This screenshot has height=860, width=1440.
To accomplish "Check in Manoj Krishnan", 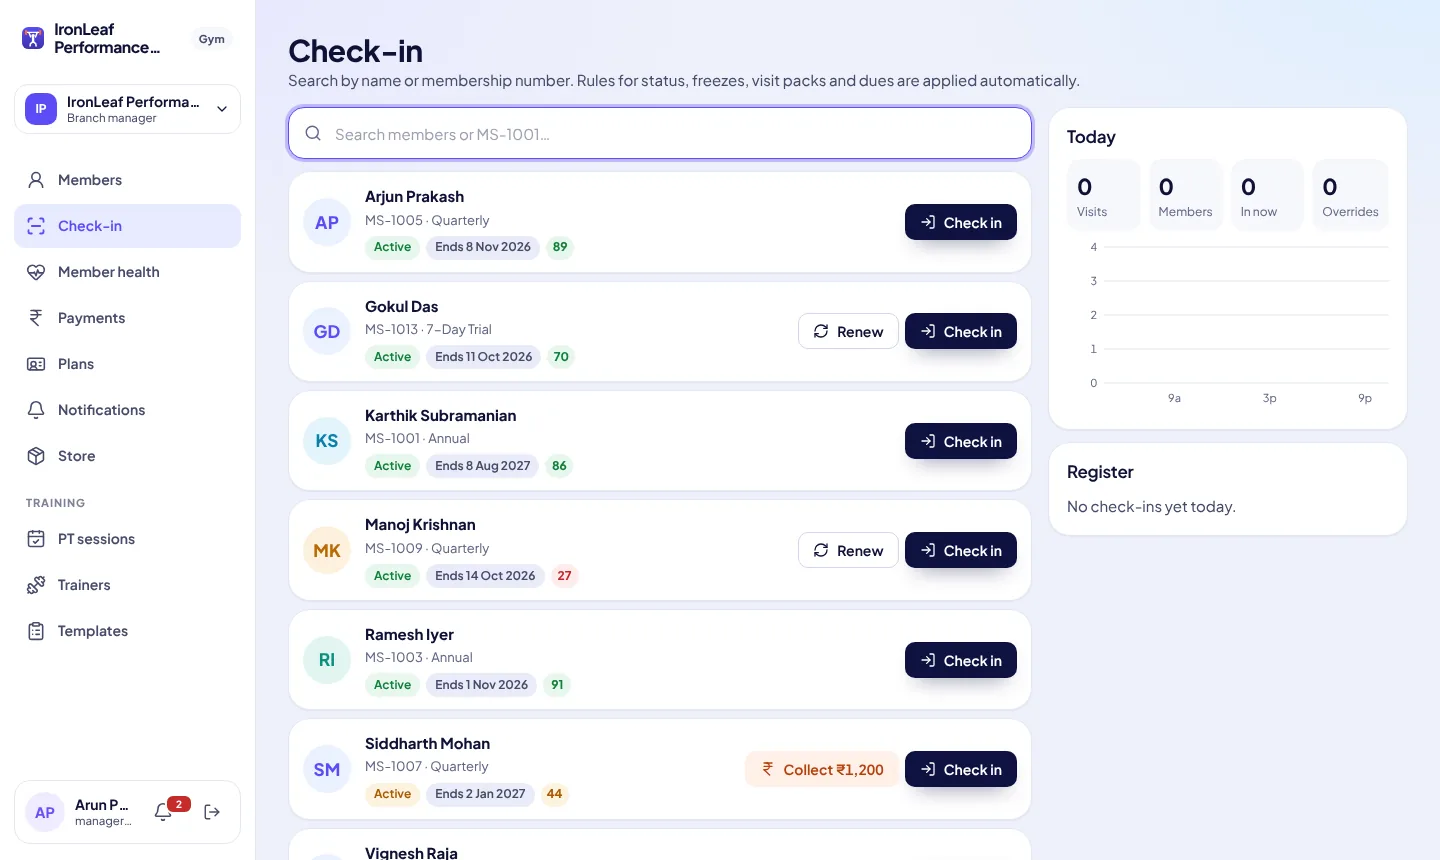I will pos(961,550).
